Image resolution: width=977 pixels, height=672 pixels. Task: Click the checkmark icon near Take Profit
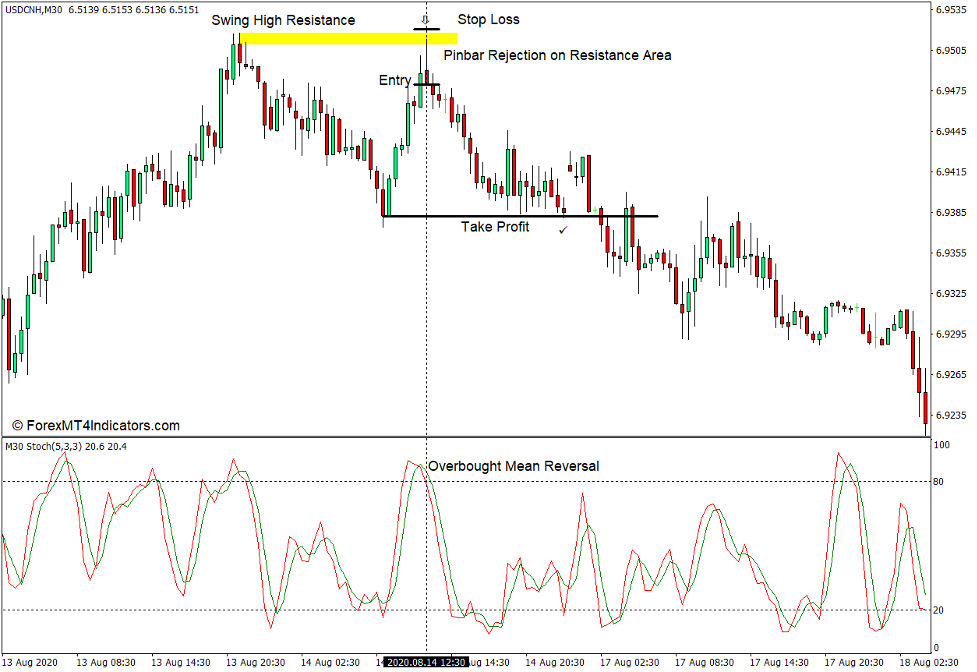pyautogui.click(x=562, y=229)
